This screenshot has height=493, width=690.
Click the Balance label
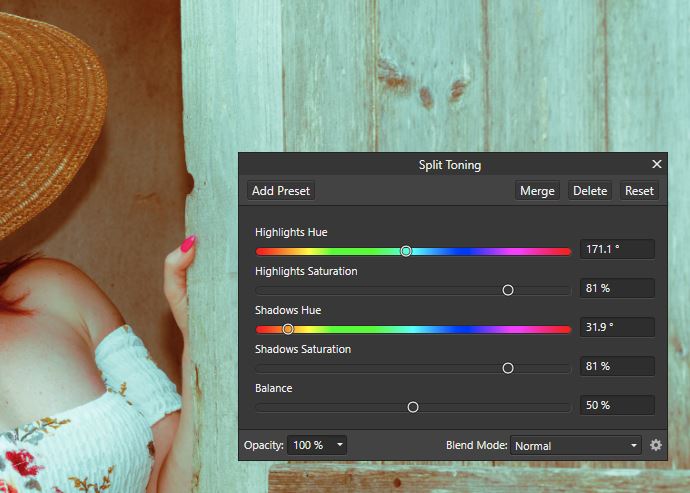(274, 388)
